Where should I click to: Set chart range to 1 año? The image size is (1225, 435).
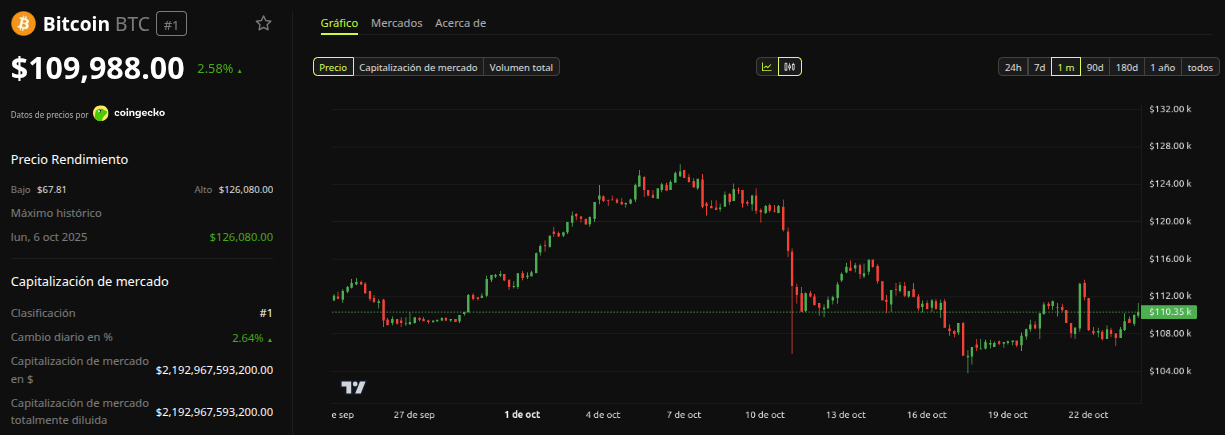coord(1162,67)
